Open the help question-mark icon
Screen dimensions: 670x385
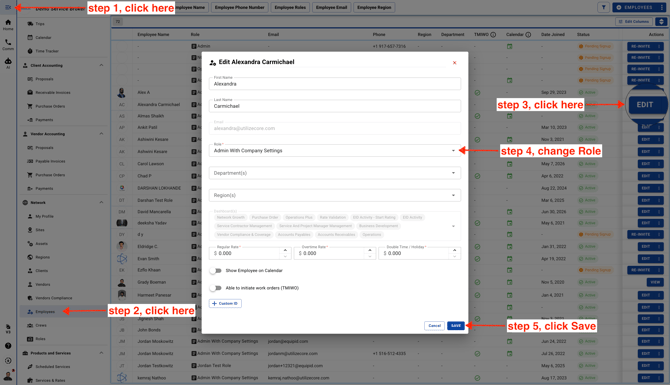[x=8, y=346]
